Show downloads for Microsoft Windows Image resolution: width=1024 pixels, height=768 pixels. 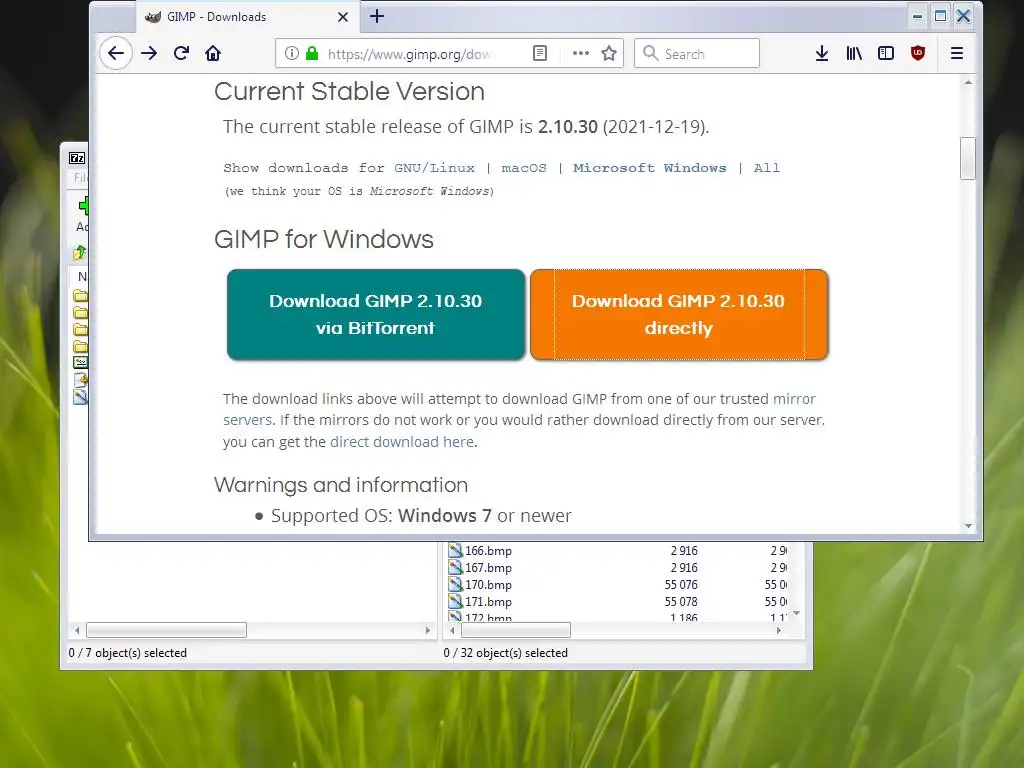click(x=650, y=168)
